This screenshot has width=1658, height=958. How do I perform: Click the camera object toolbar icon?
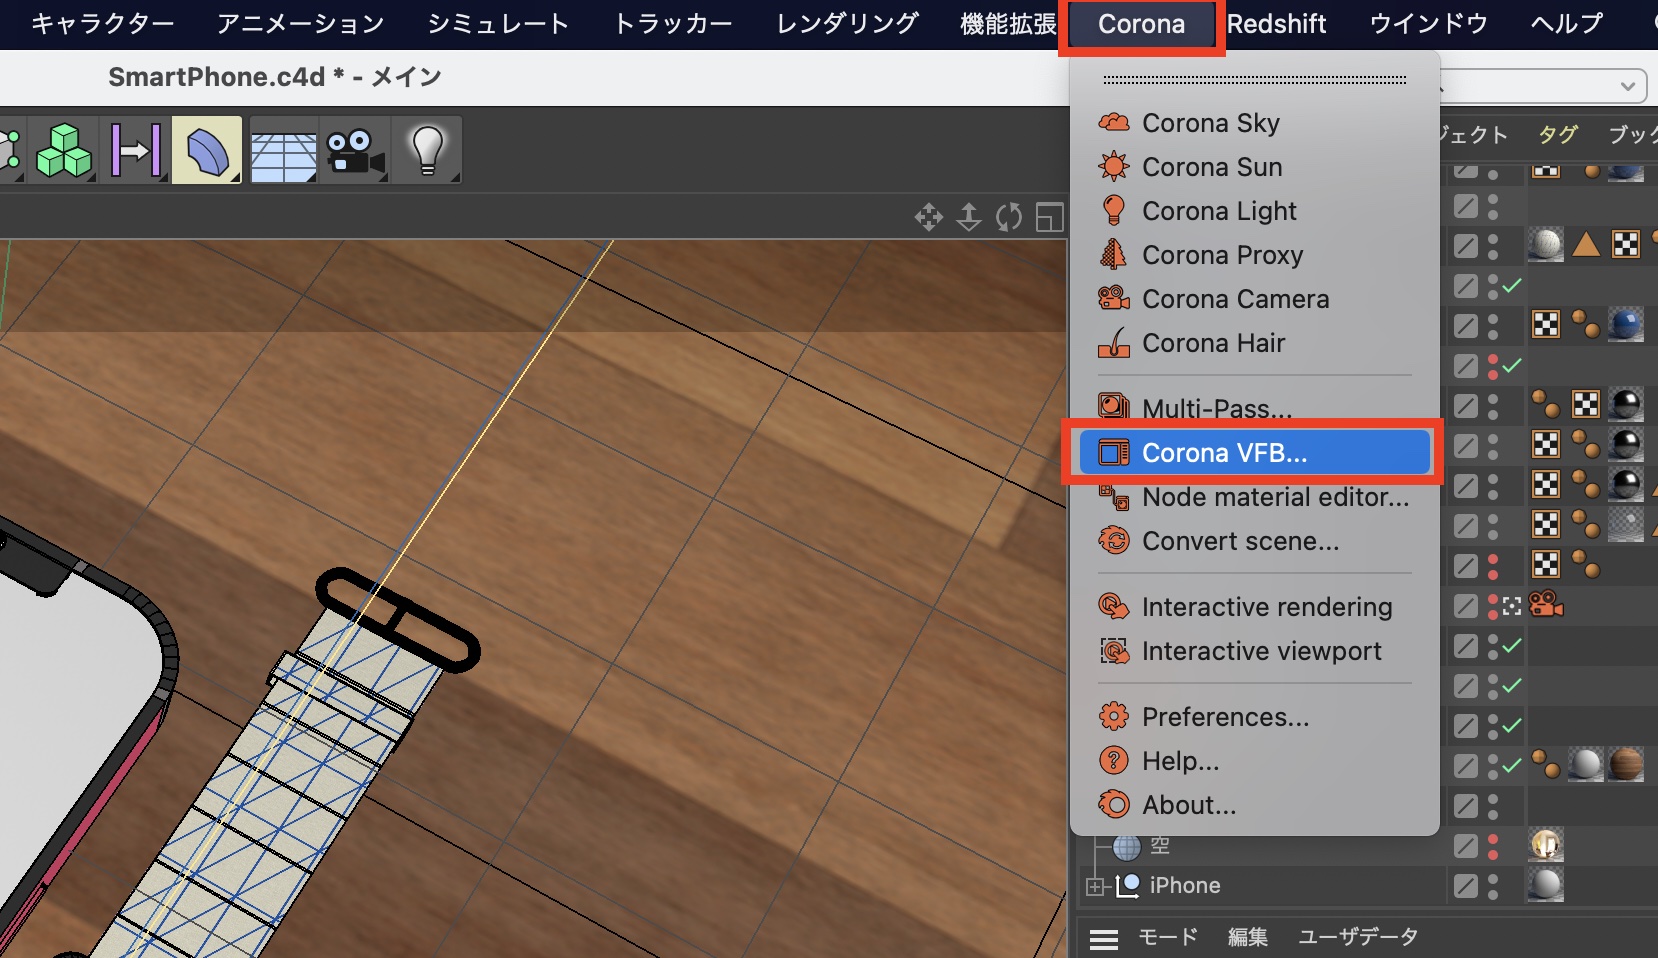pos(355,151)
